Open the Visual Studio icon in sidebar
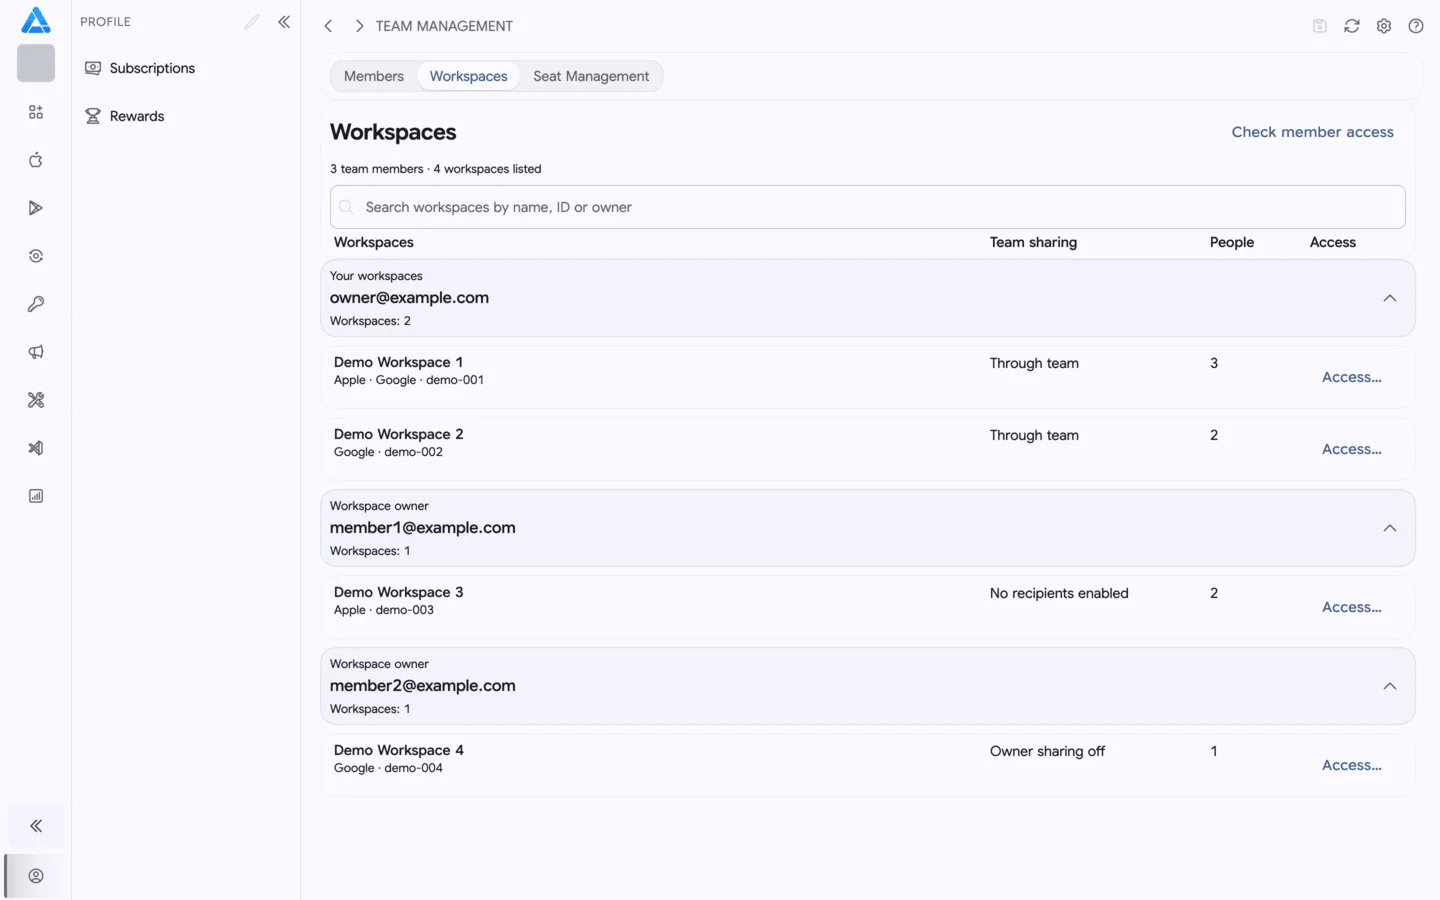This screenshot has width=1440, height=900. click(x=36, y=448)
